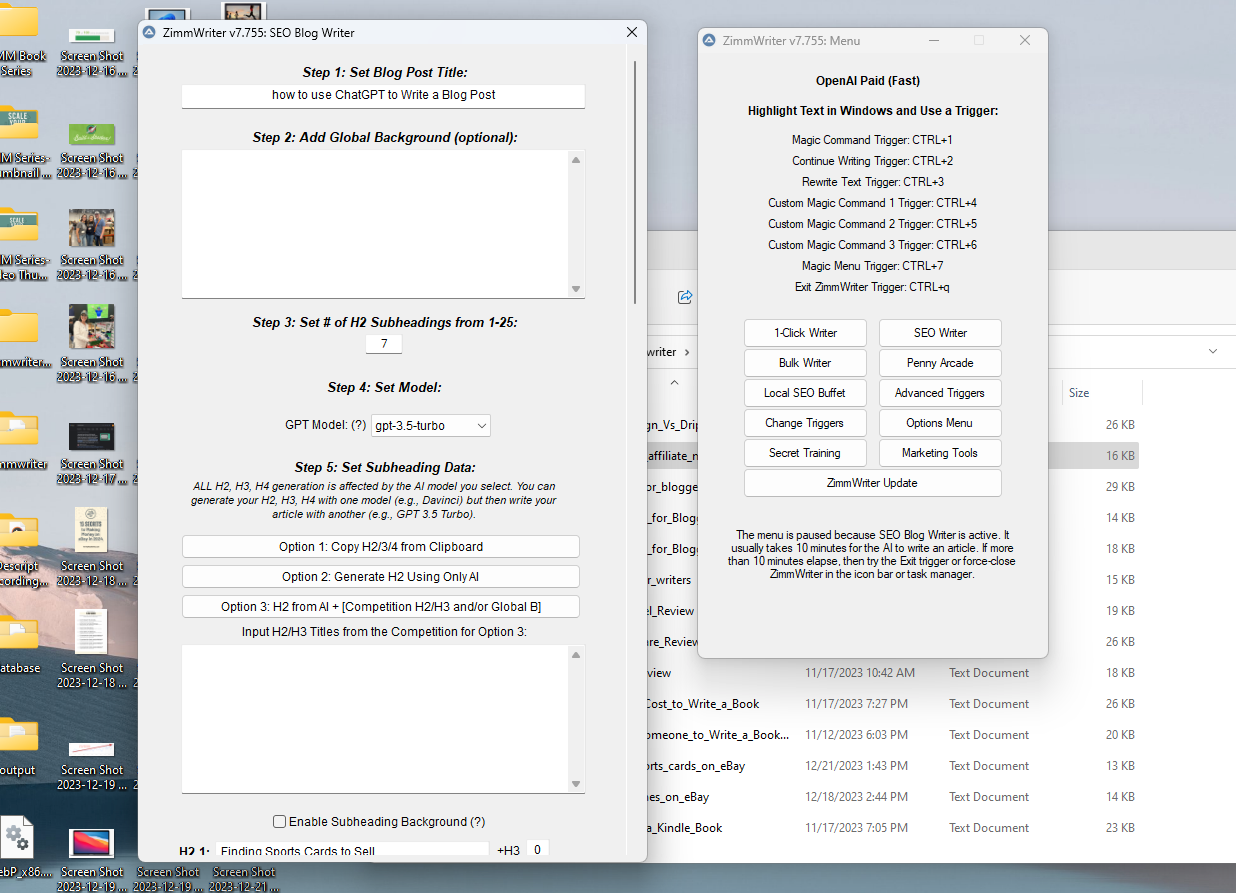Launch the Bulk Writer from the menu
Screen dimensions: 1236x893
tap(805, 362)
